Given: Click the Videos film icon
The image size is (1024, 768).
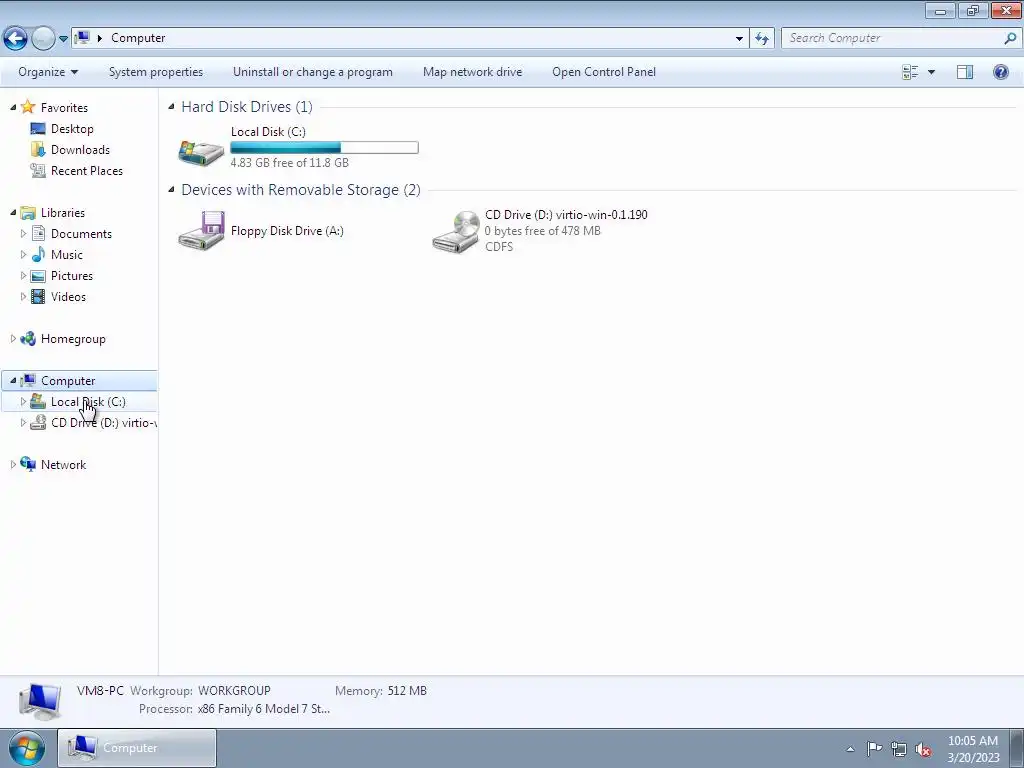Looking at the screenshot, I should [x=38, y=296].
